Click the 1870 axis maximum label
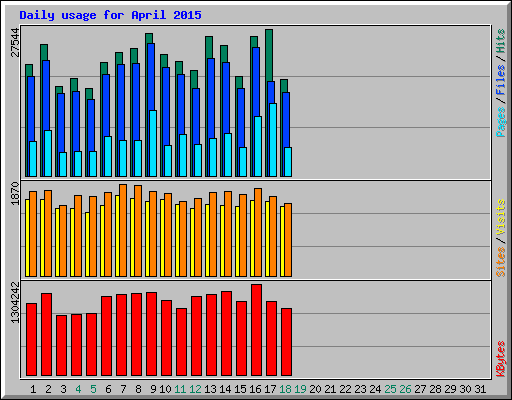This screenshot has width=512, height=400. pyautogui.click(x=16, y=193)
